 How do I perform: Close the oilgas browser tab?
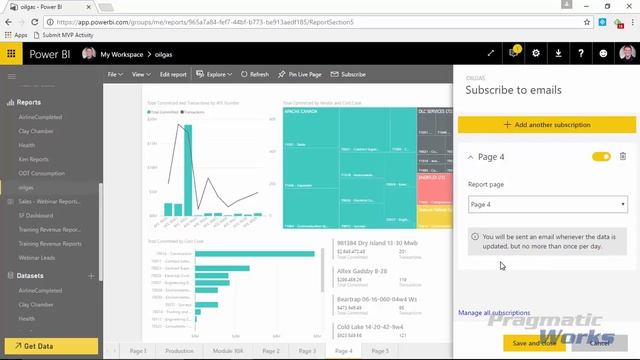tap(89, 7)
